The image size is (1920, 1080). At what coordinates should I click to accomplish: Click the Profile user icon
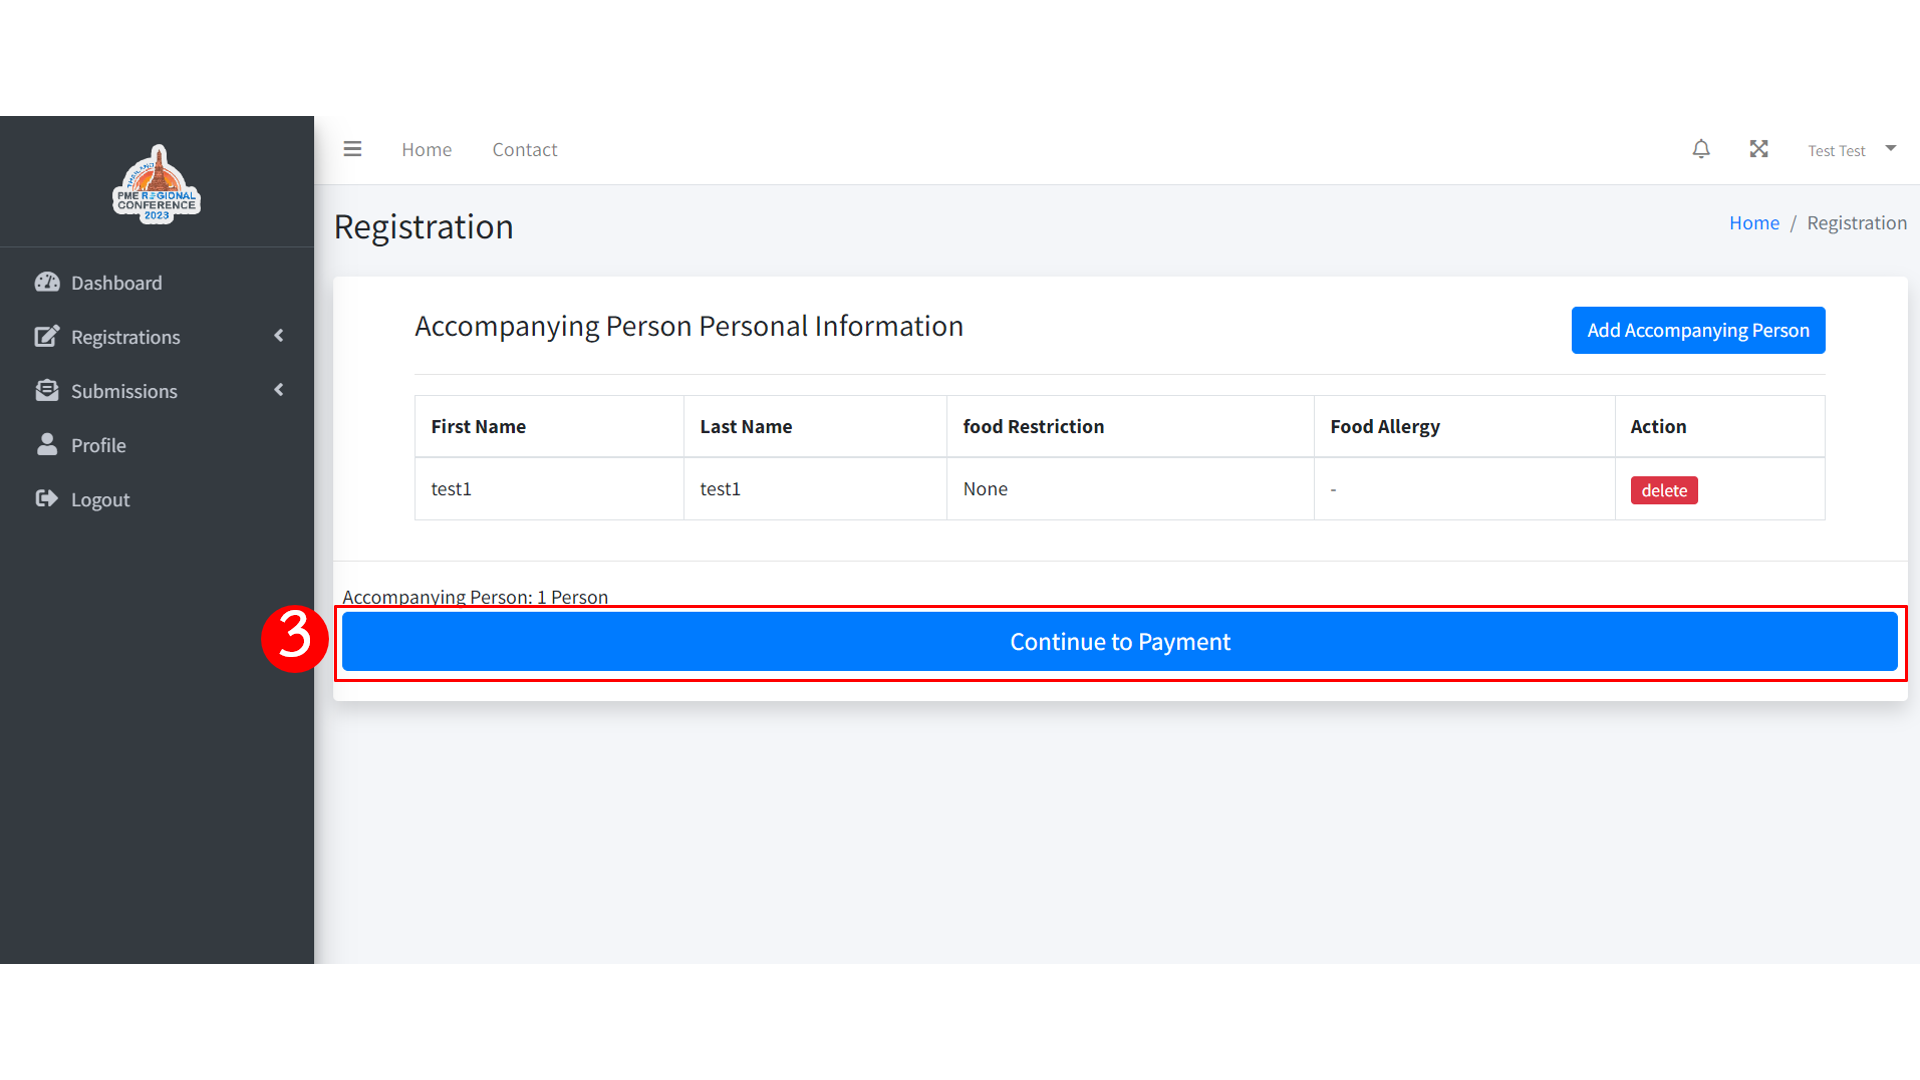(x=47, y=444)
